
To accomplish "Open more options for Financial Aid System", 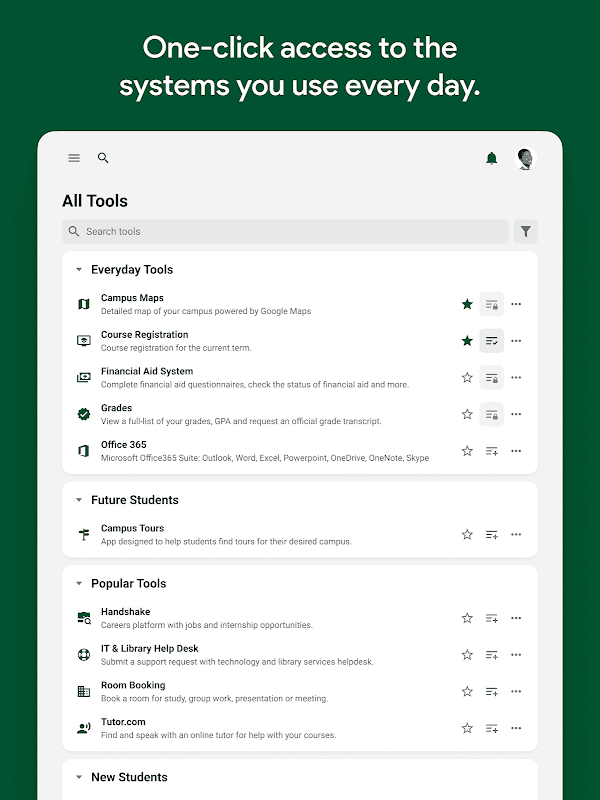I will [516, 378].
